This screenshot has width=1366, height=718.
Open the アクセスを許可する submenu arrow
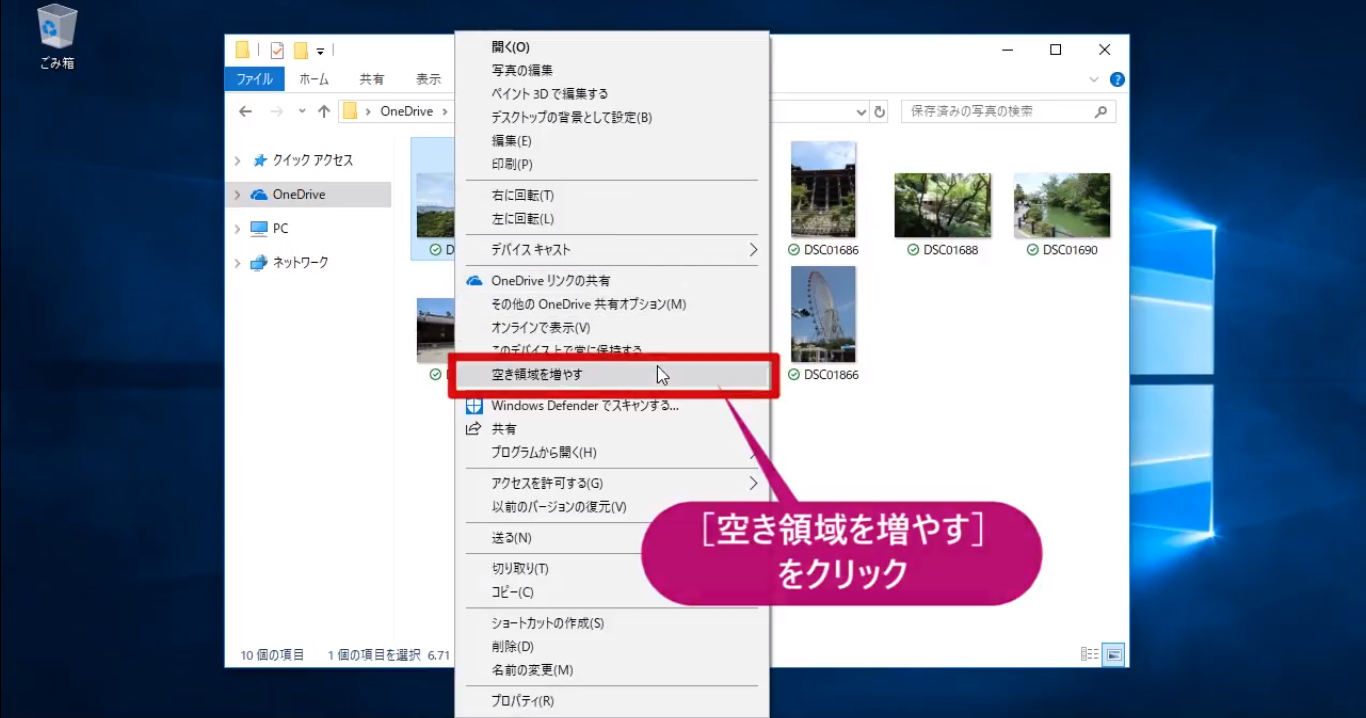(753, 483)
